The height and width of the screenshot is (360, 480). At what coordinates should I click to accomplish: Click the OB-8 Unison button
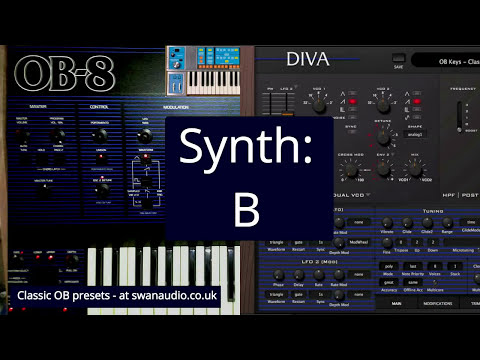pos(101,159)
